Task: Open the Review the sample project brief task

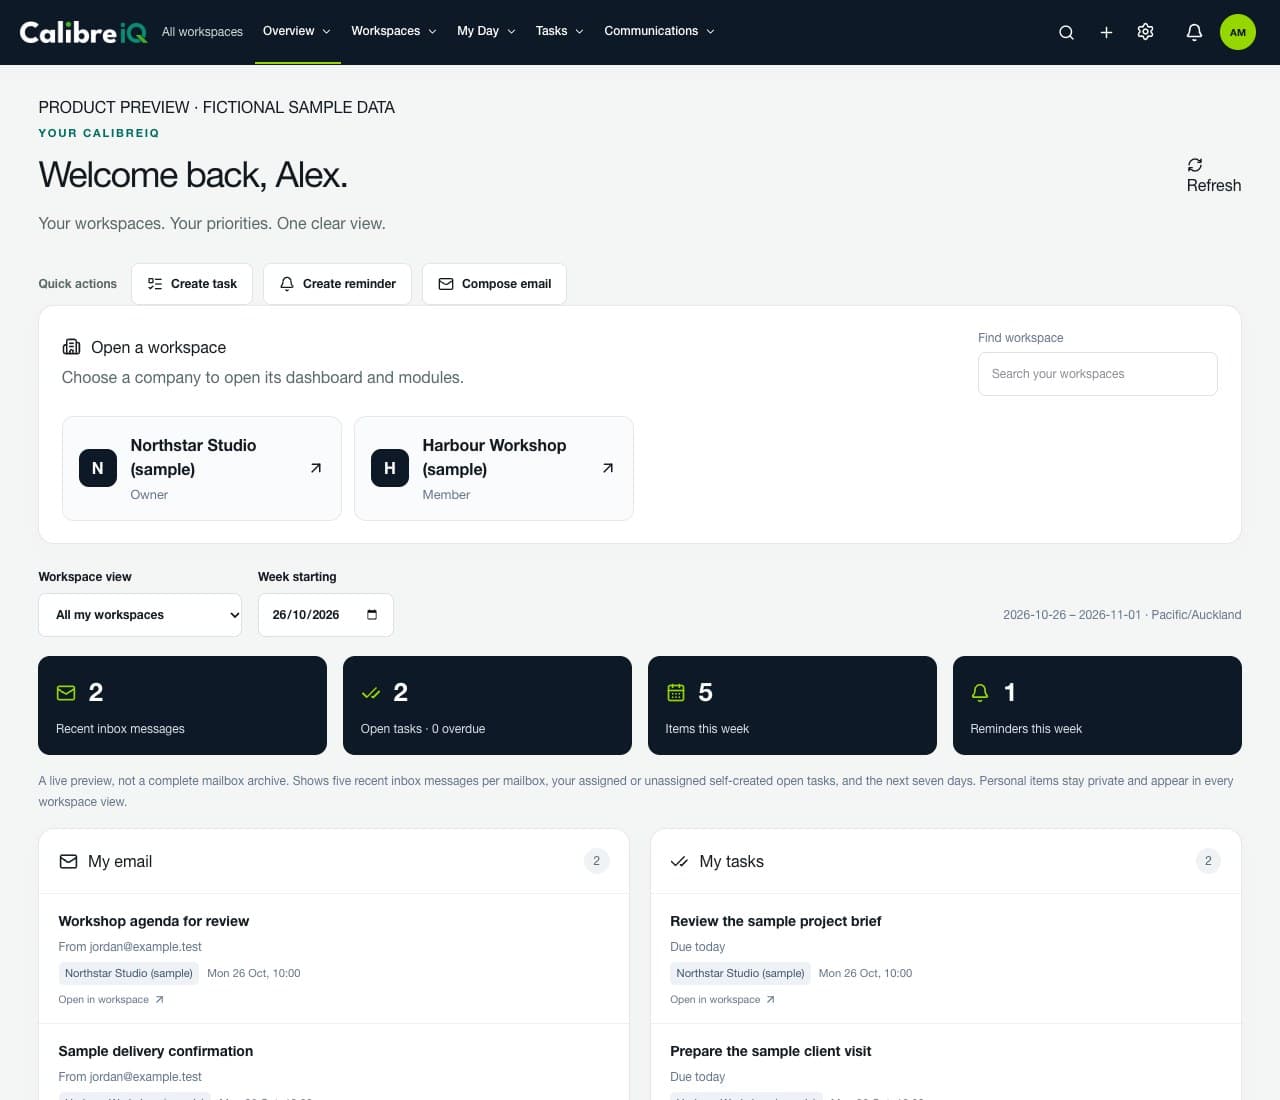Action: click(x=775, y=921)
